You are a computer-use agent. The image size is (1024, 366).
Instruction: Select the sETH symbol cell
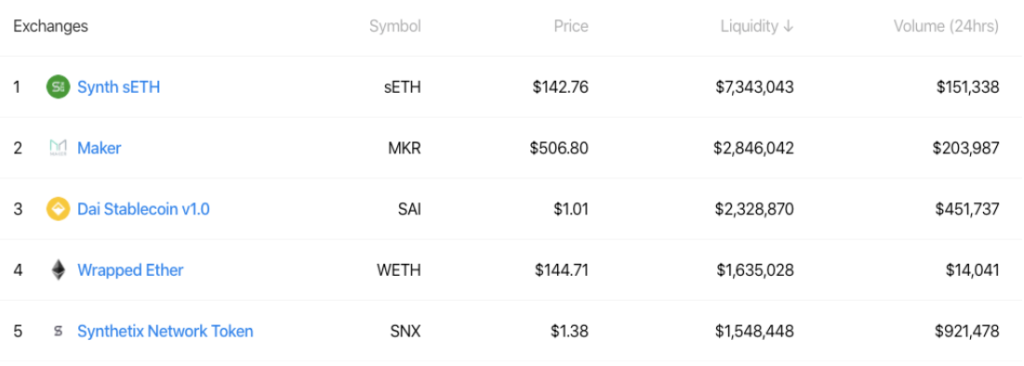click(402, 87)
